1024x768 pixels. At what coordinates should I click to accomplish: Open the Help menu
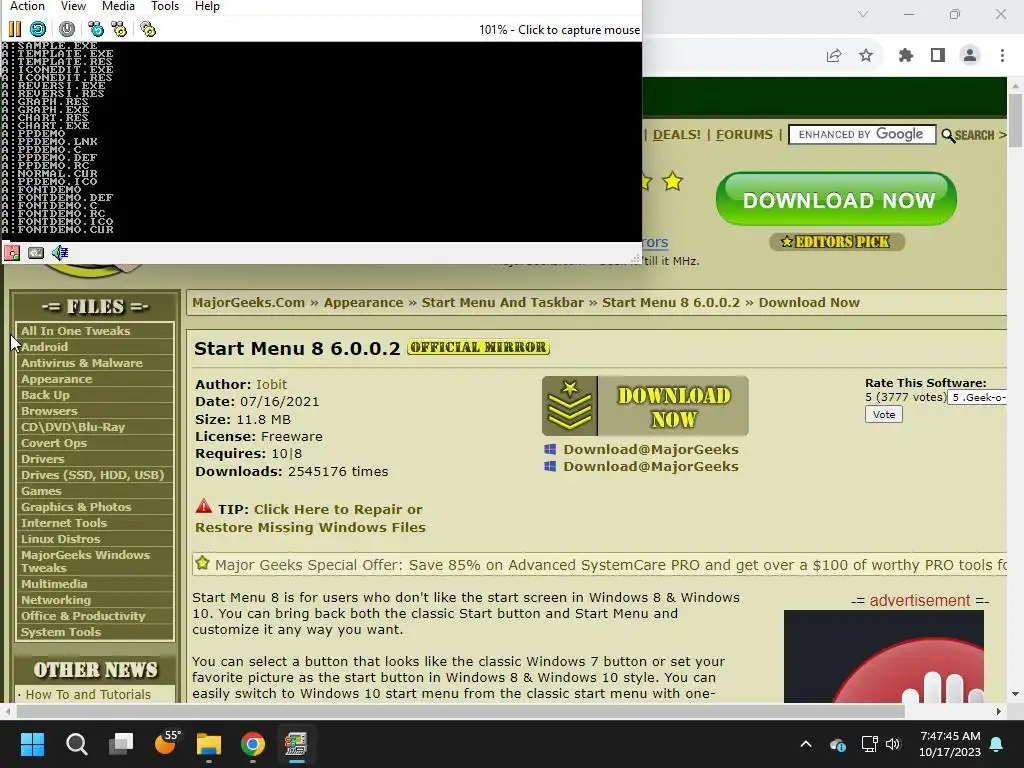207,7
